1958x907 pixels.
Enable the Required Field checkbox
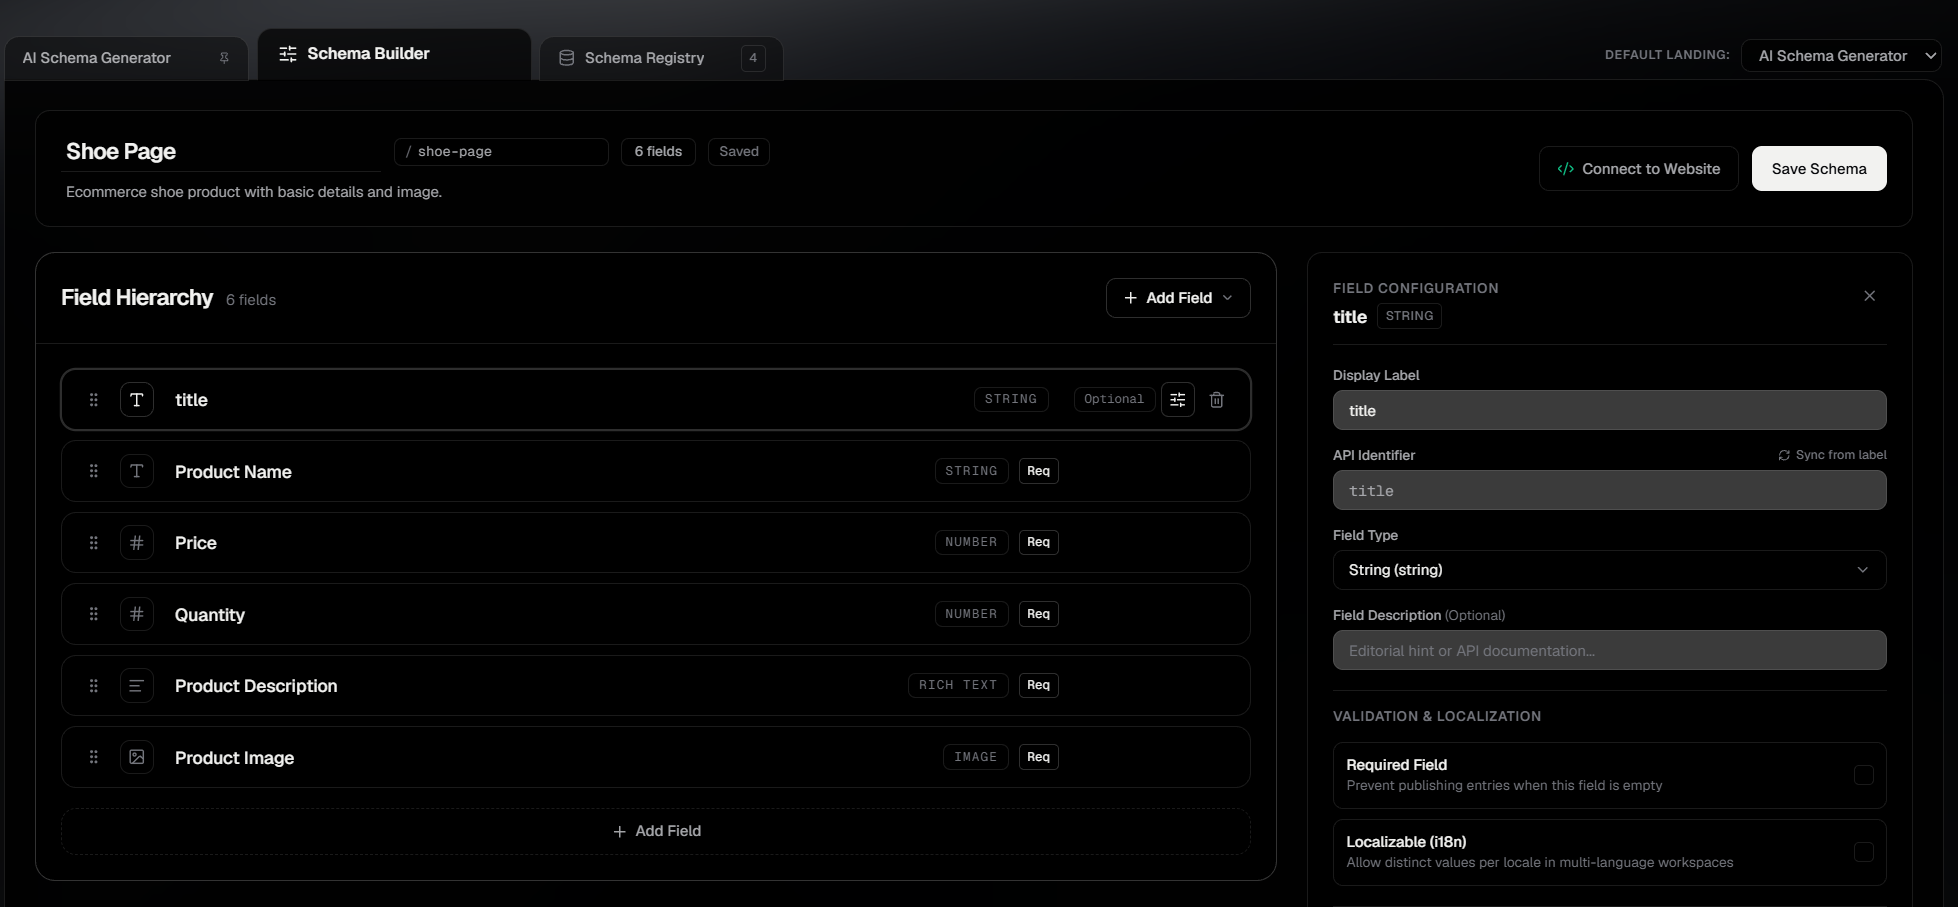point(1864,775)
